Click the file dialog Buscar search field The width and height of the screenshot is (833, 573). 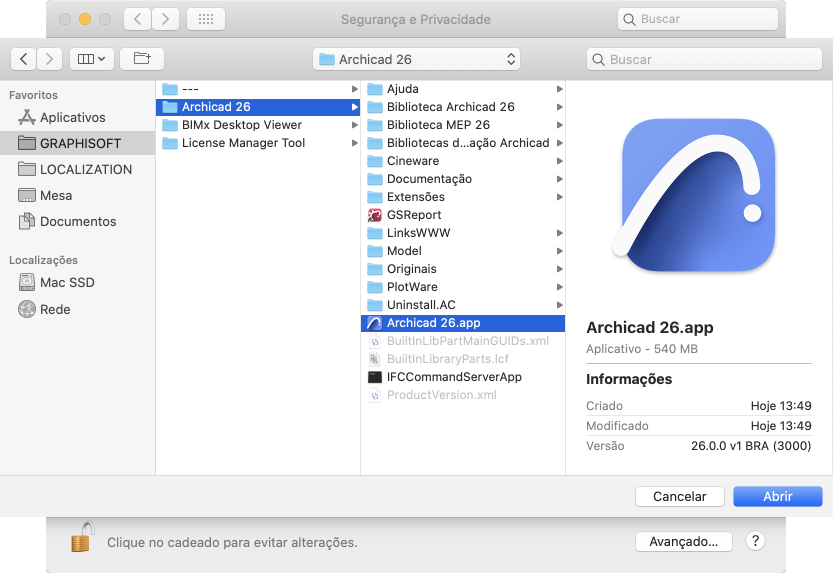pos(704,59)
